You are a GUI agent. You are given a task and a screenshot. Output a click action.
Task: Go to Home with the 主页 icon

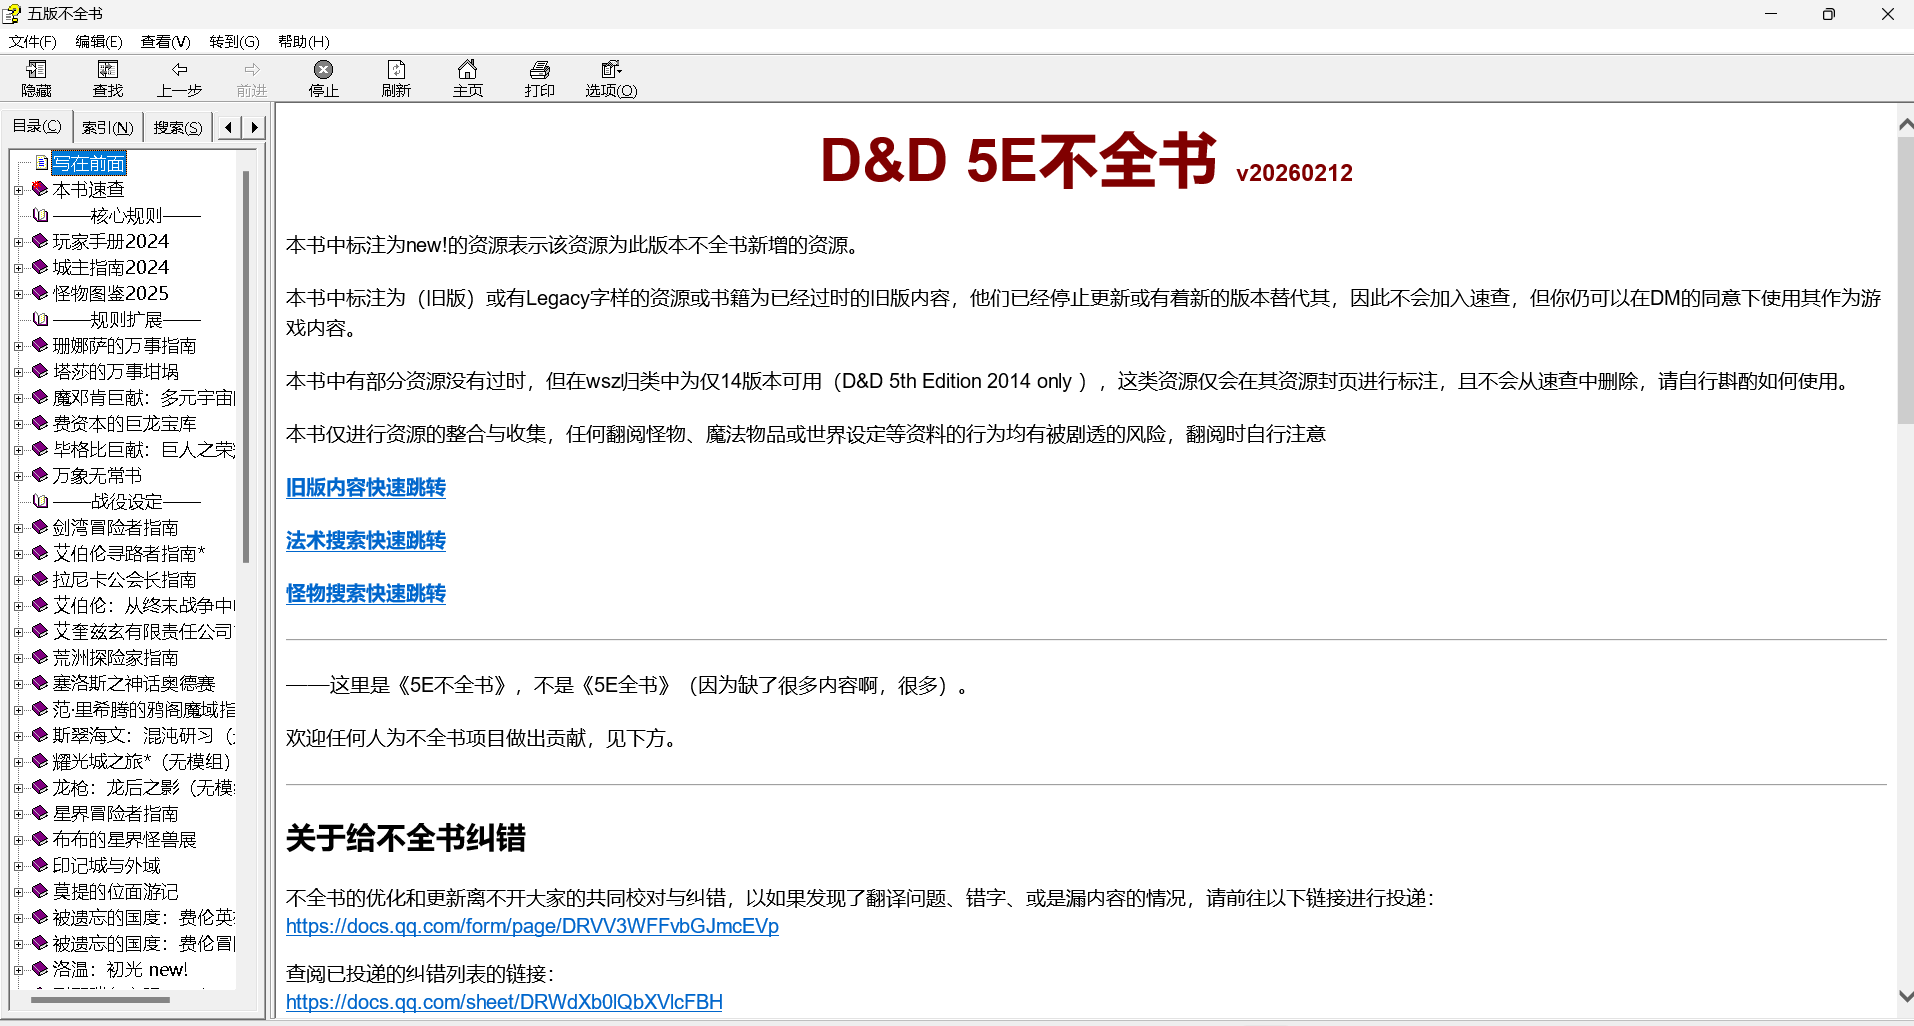click(467, 69)
